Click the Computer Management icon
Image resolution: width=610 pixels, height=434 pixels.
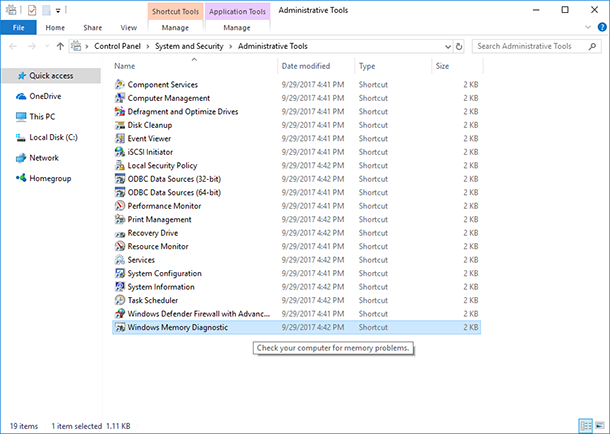(120, 98)
